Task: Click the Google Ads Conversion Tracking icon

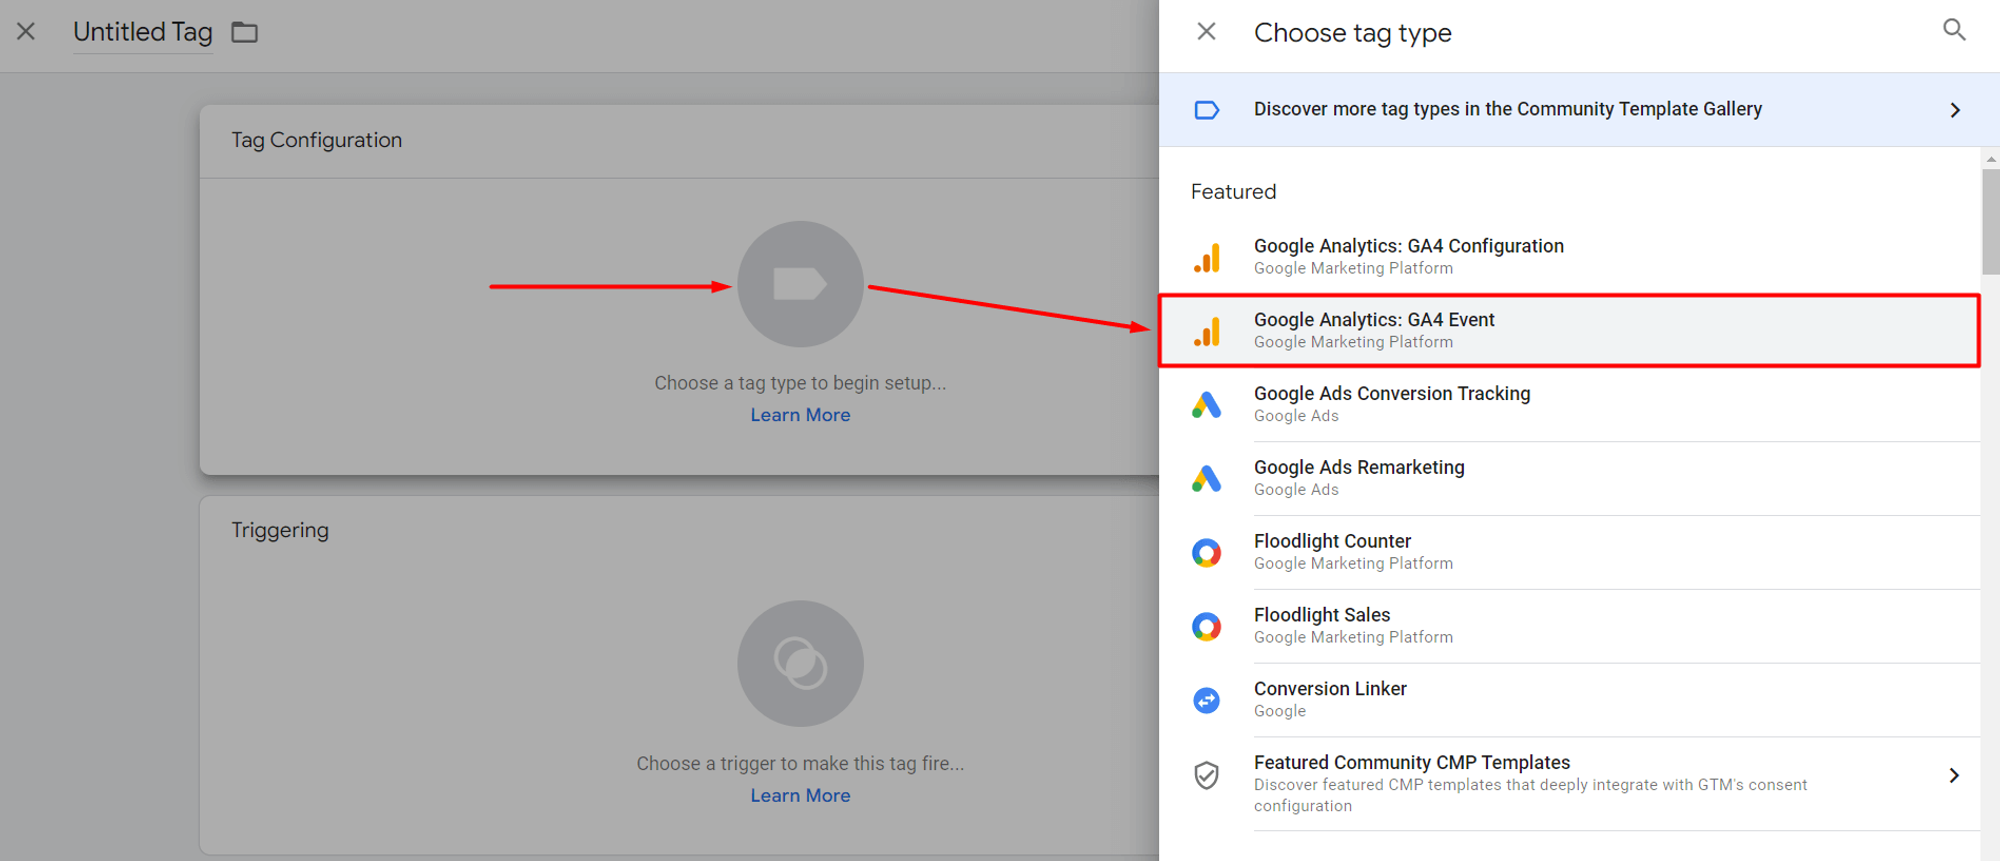Action: 1207,405
